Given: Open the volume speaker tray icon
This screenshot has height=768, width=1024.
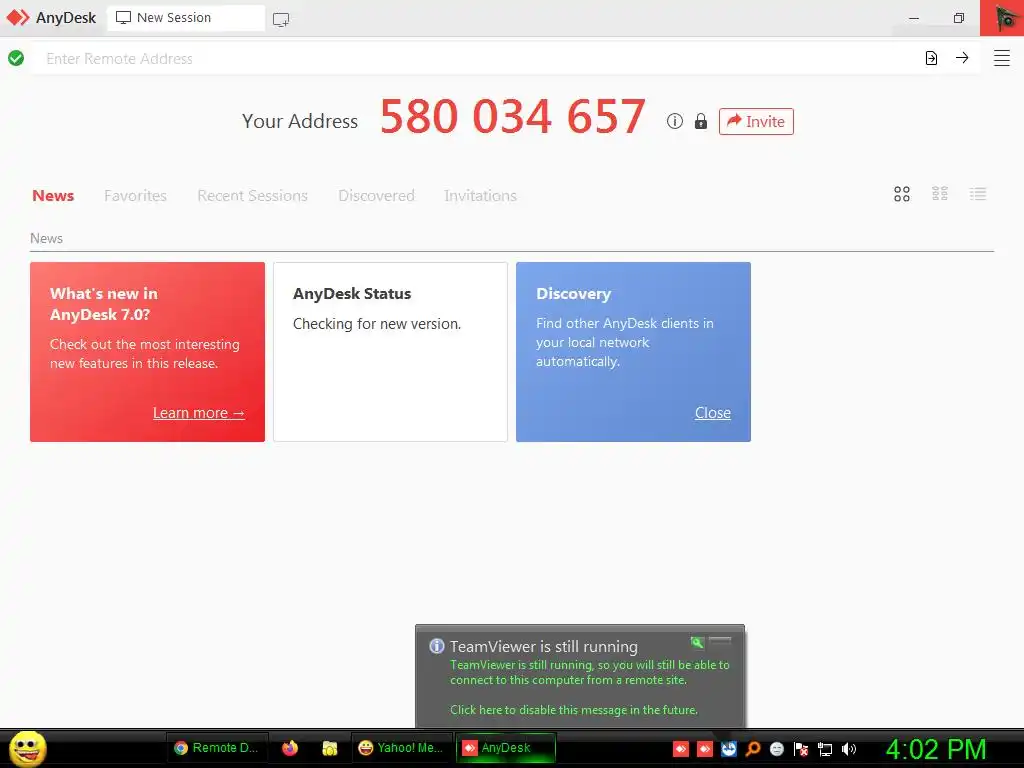Looking at the screenshot, I should [x=849, y=748].
